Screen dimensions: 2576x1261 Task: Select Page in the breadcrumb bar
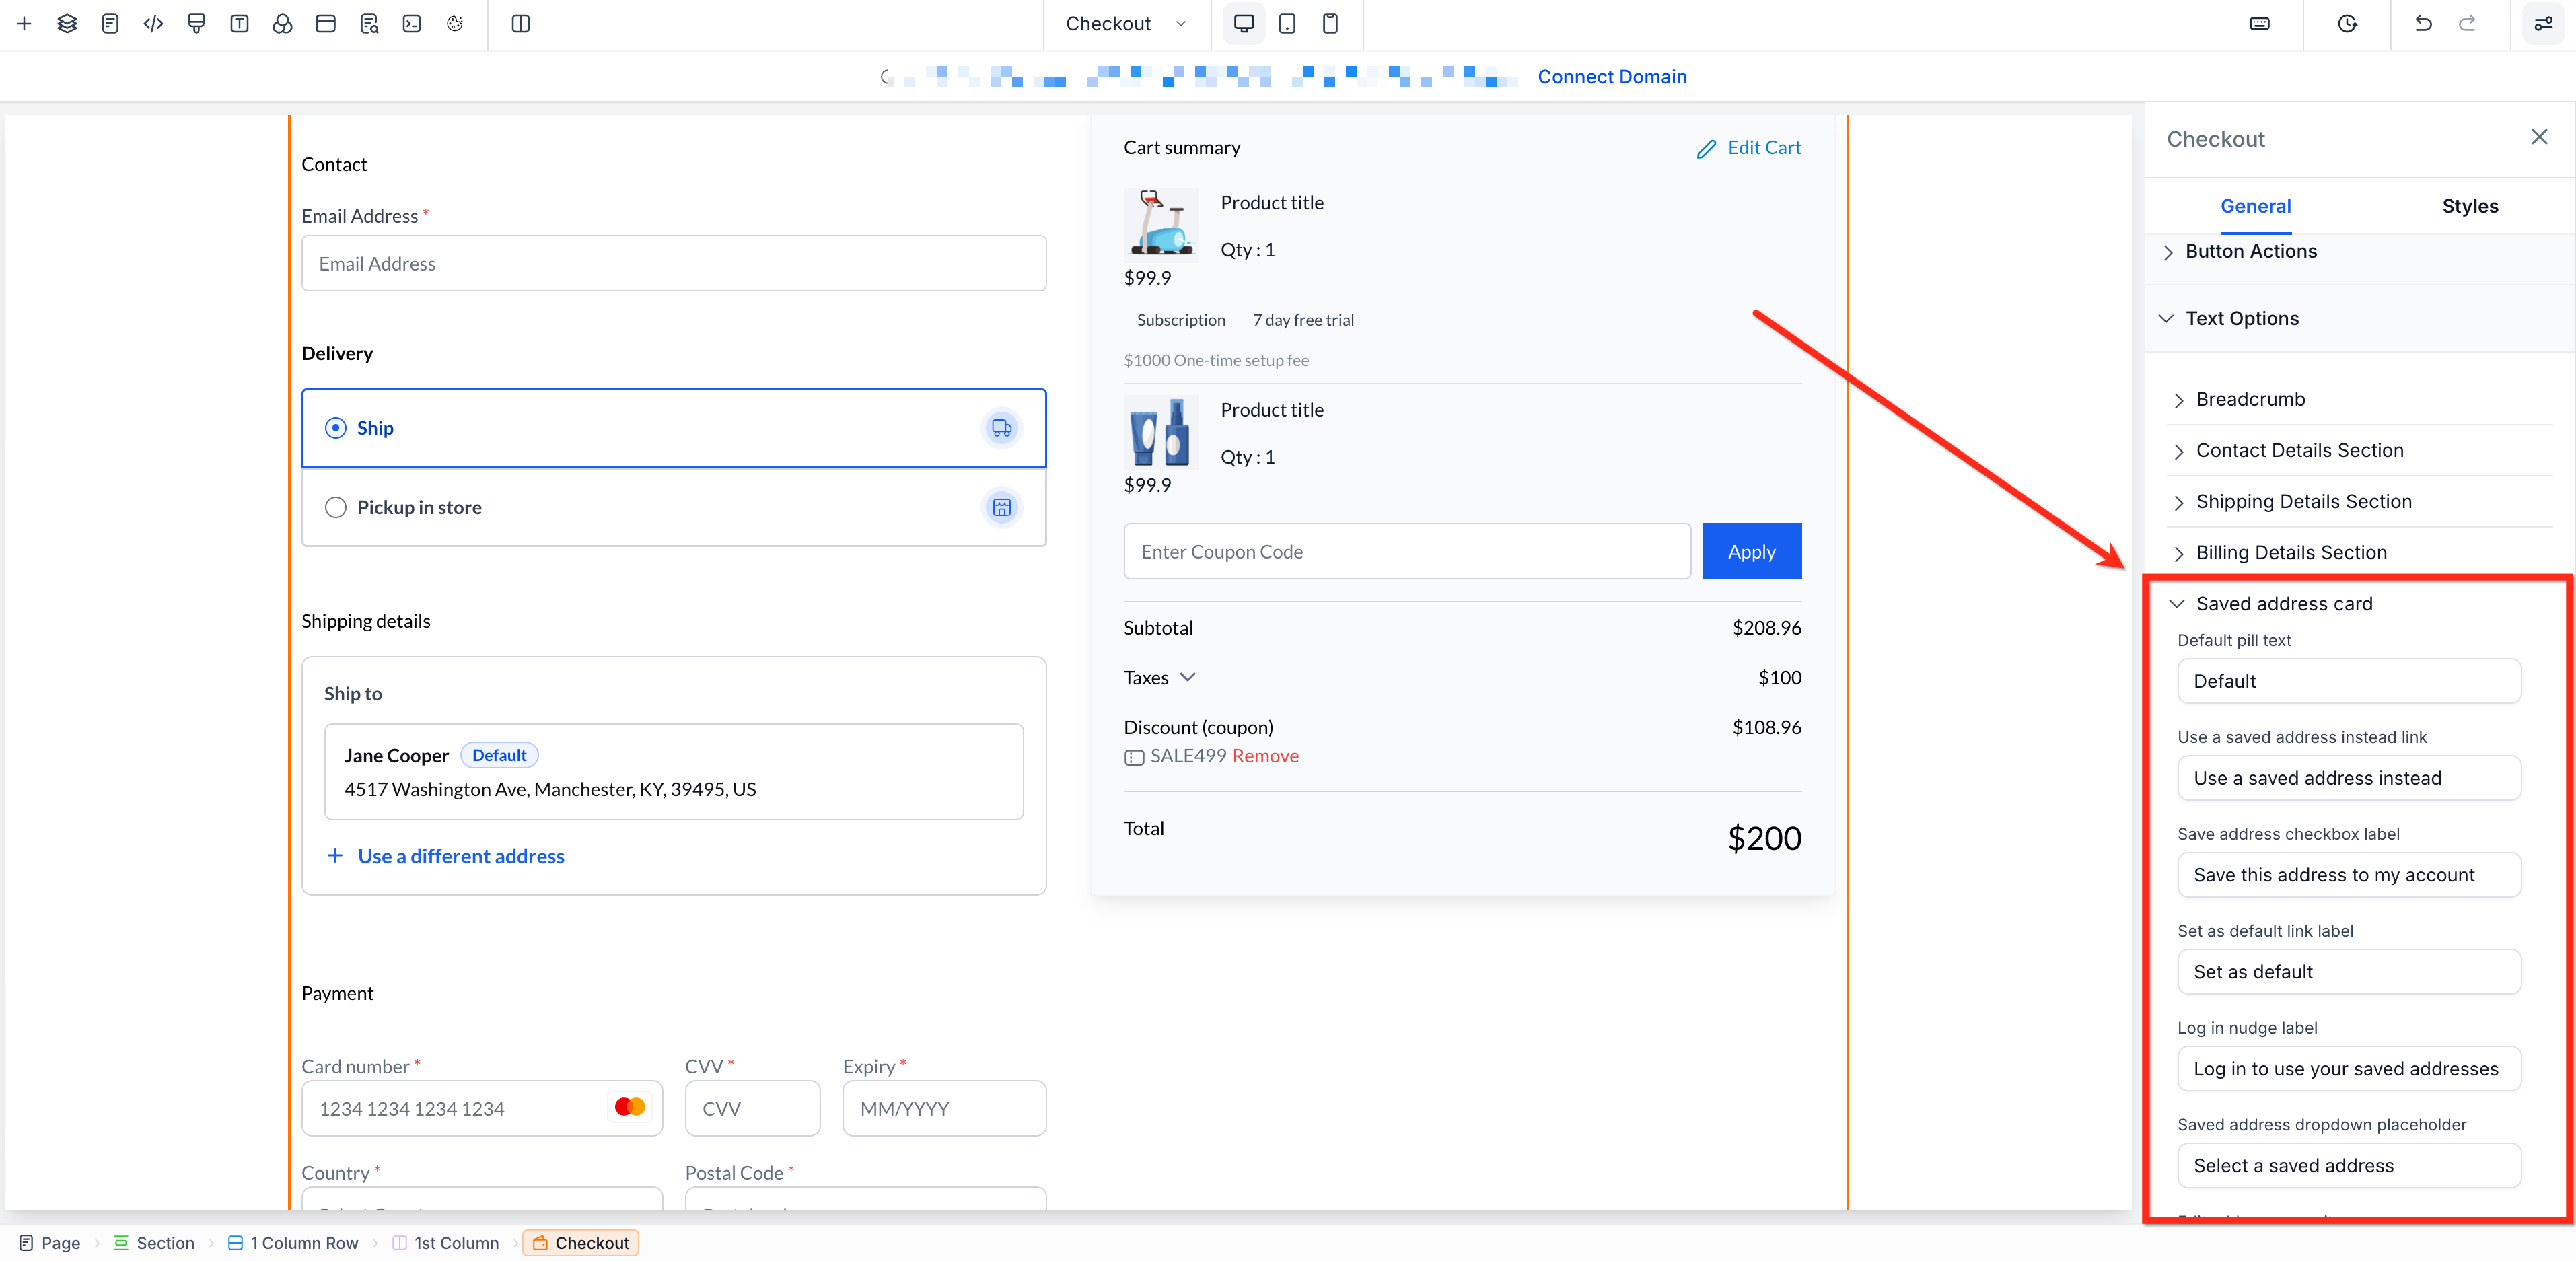tap(49, 1243)
